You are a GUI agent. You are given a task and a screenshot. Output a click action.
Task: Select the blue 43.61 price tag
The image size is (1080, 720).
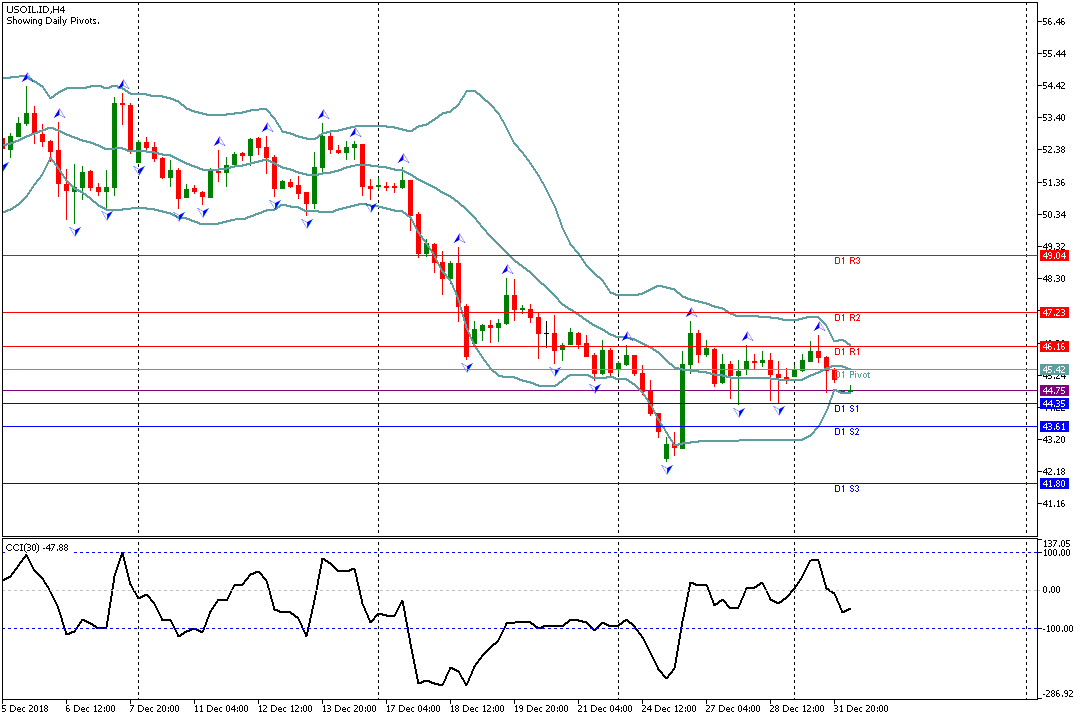1054,427
